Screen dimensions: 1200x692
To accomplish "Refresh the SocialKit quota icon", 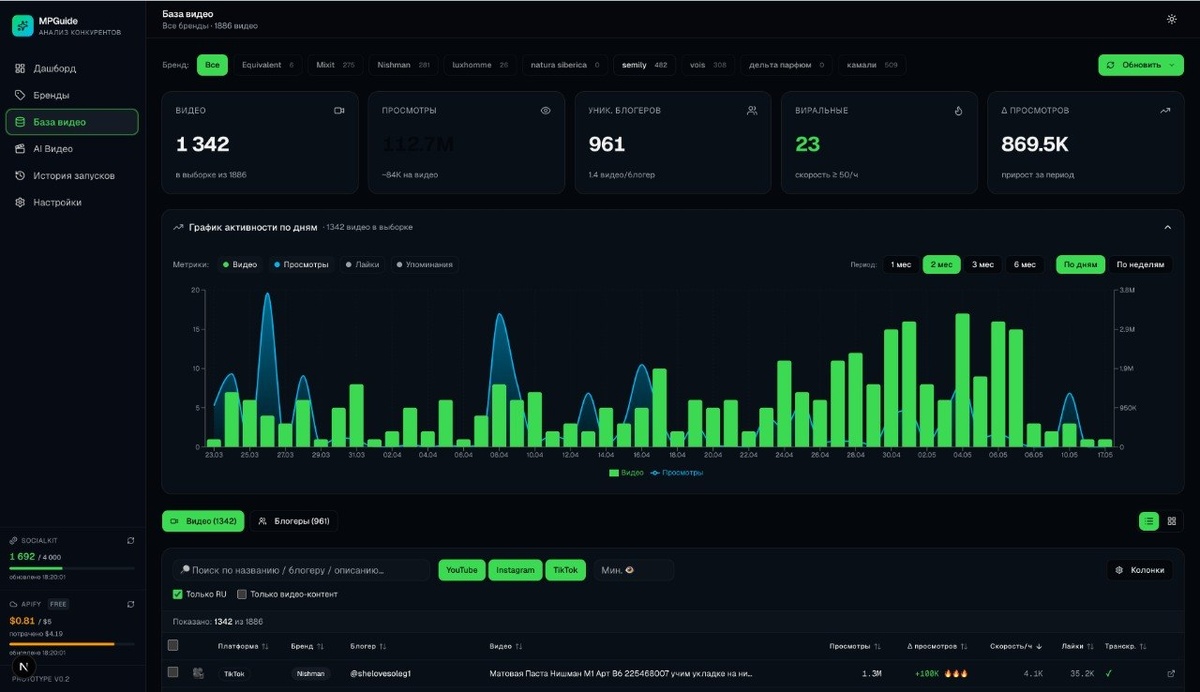I will (131, 540).
